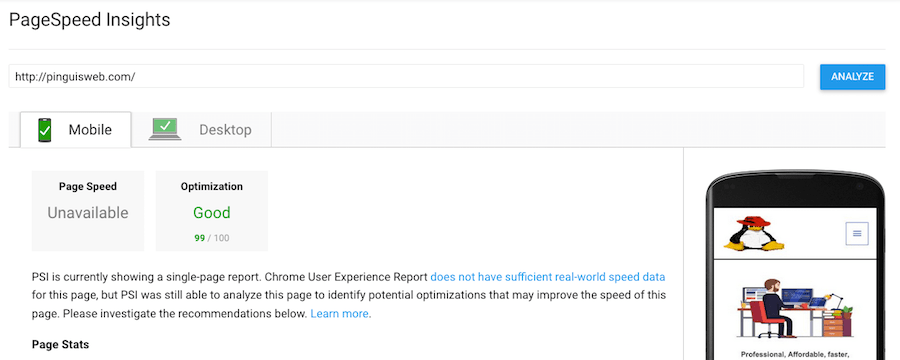Click the laptop icon on Desktop tab
This screenshot has height=360, width=900.
coord(165,129)
